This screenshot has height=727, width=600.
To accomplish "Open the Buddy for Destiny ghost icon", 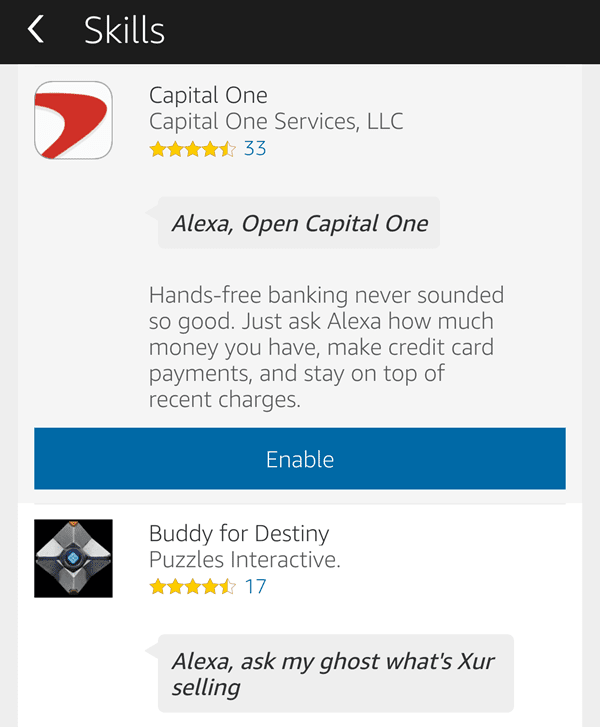I will tap(73, 558).
